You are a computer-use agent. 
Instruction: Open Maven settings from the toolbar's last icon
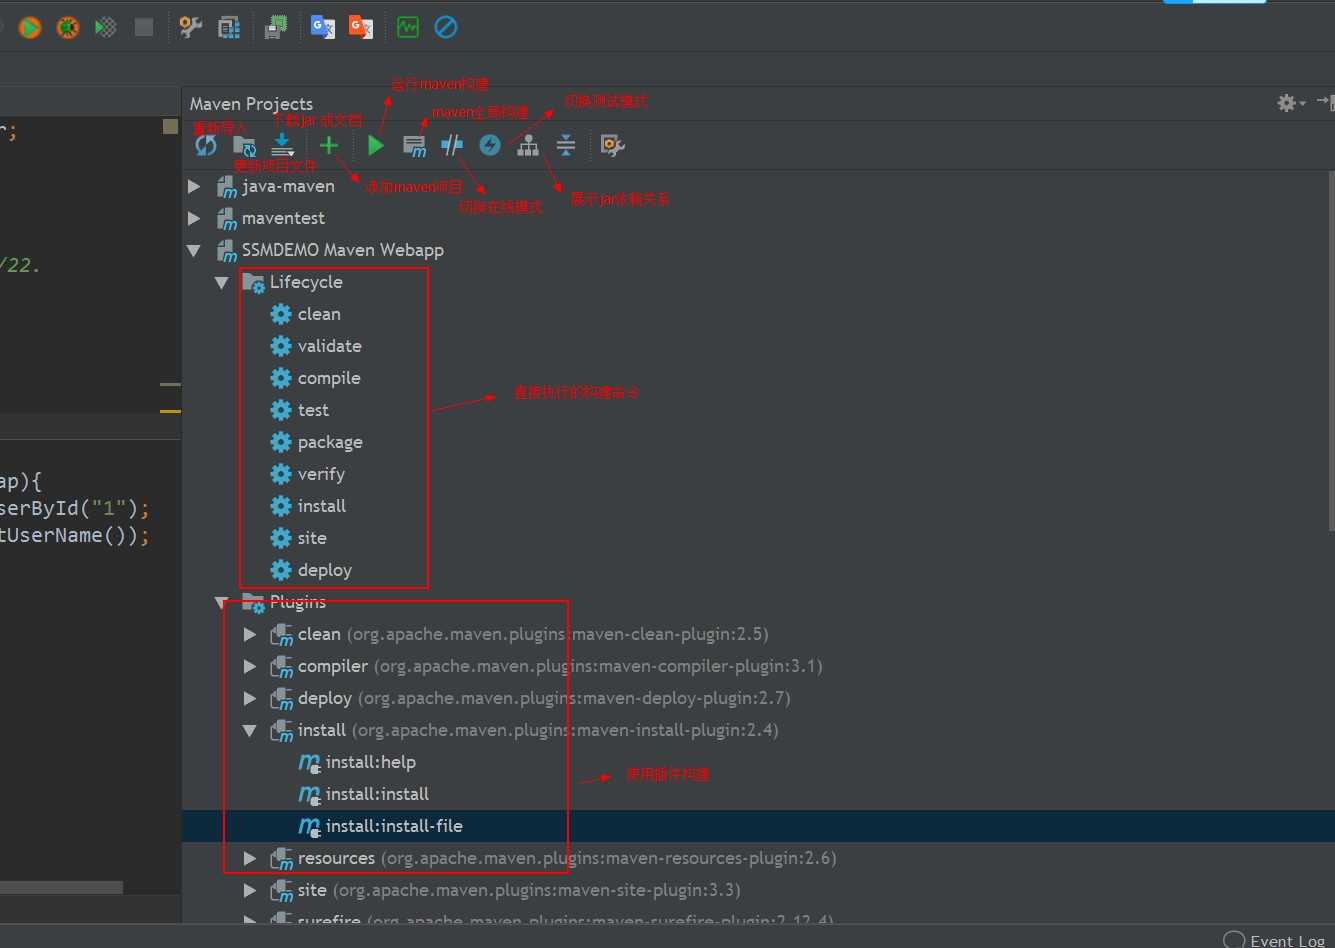click(x=612, y=146)
